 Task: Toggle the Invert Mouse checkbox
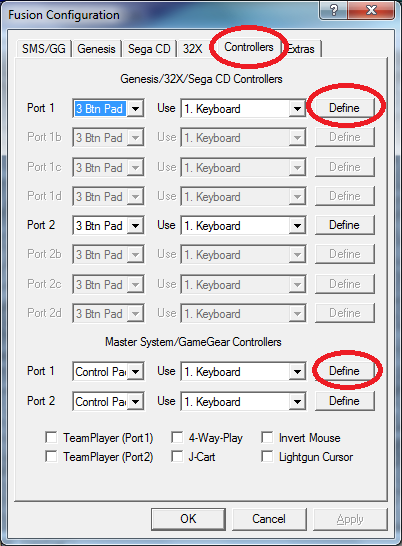267,437
